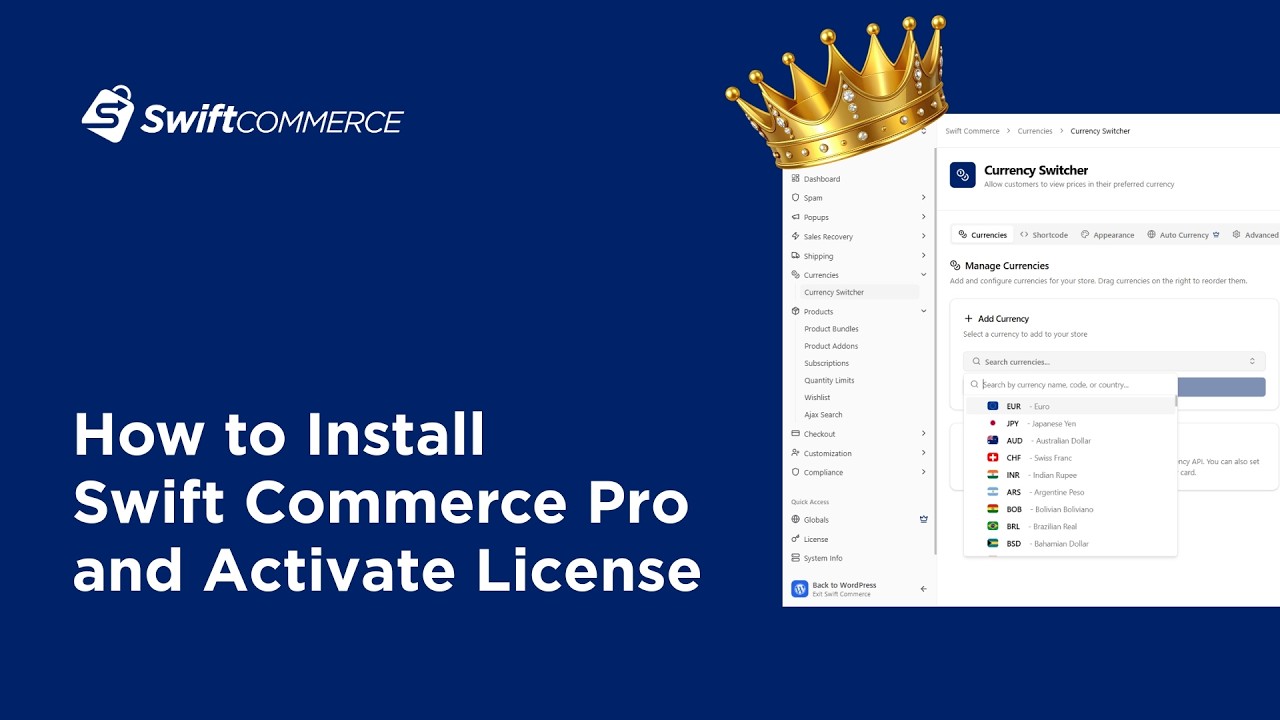Screen dimensions: 1280x720
Task: Collapse the Products menu chevron
Action: pos(924,311)
